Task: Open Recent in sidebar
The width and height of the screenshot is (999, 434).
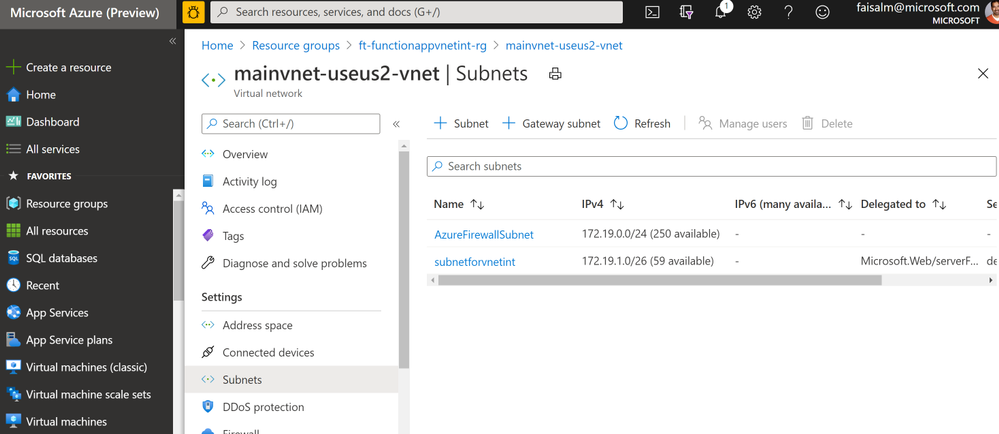Action: (x=43, y=286)
